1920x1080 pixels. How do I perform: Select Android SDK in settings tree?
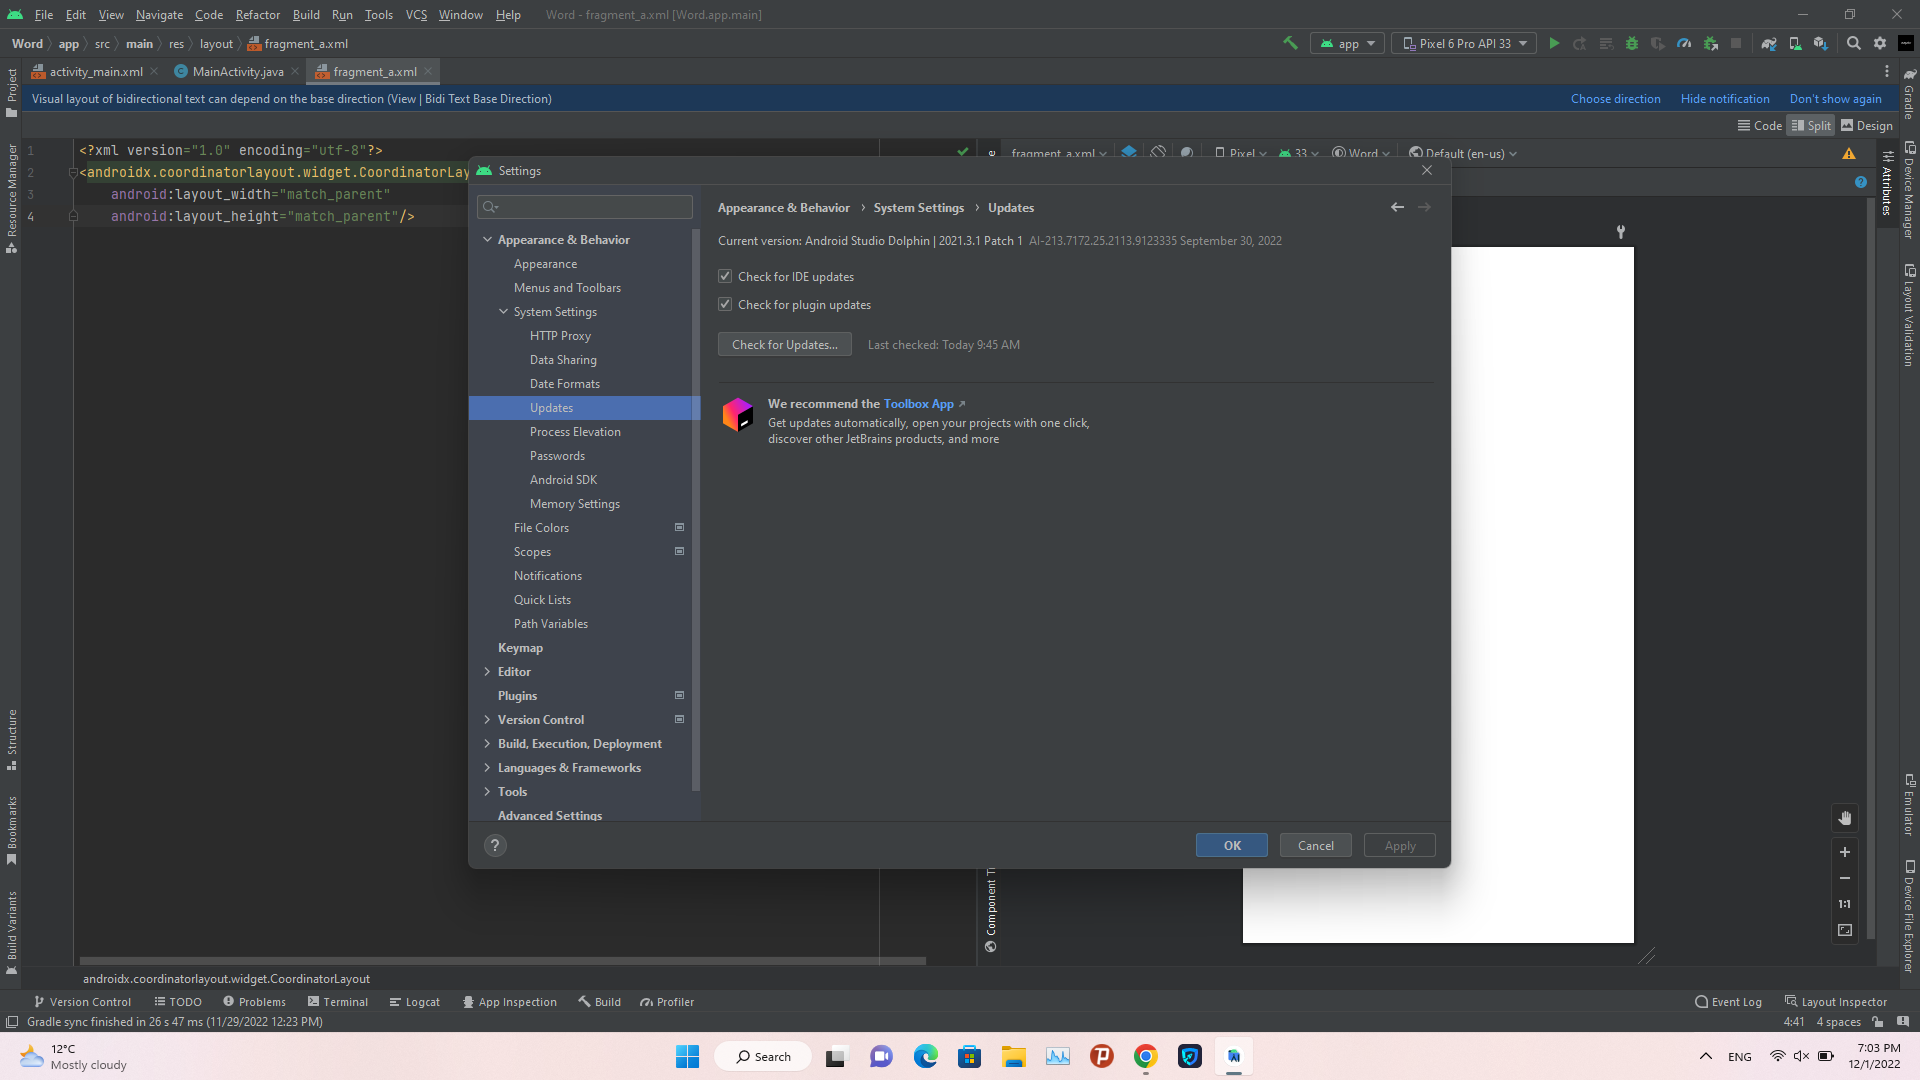coord(563,480)
